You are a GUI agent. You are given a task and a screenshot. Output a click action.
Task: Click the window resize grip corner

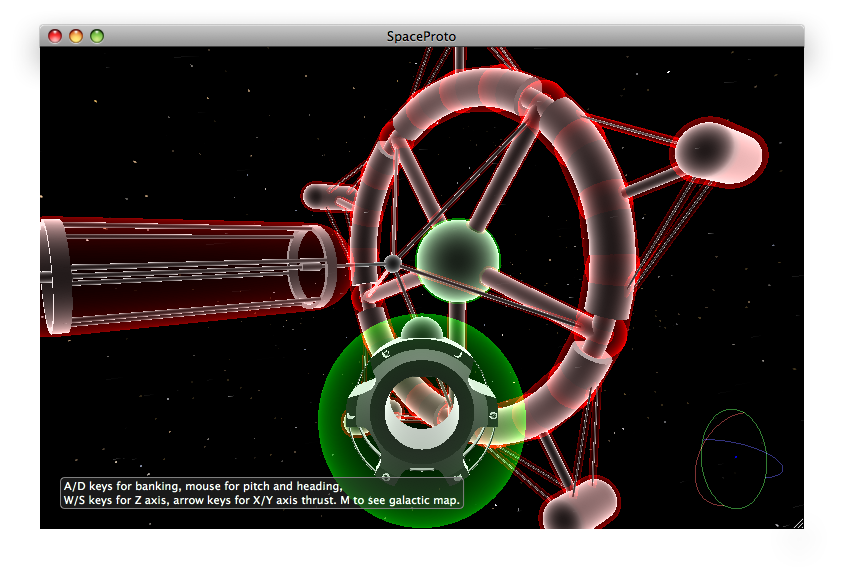click(798, 523)
